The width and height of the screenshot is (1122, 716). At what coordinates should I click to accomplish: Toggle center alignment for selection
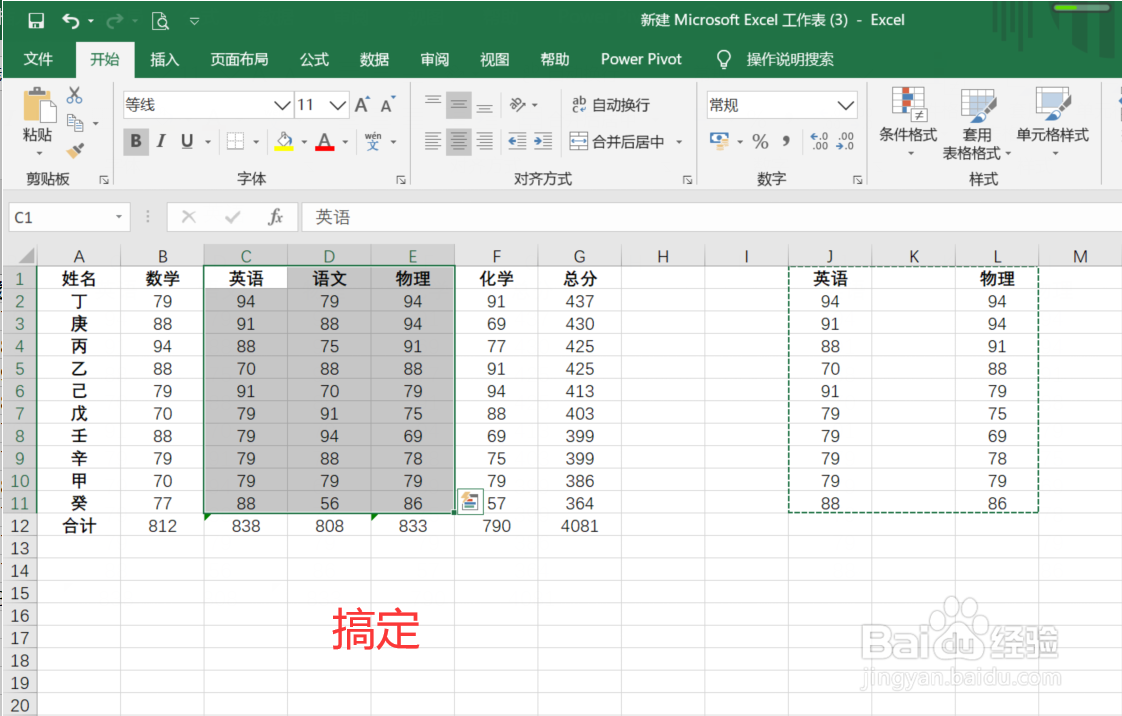click(x=458, y=141)
